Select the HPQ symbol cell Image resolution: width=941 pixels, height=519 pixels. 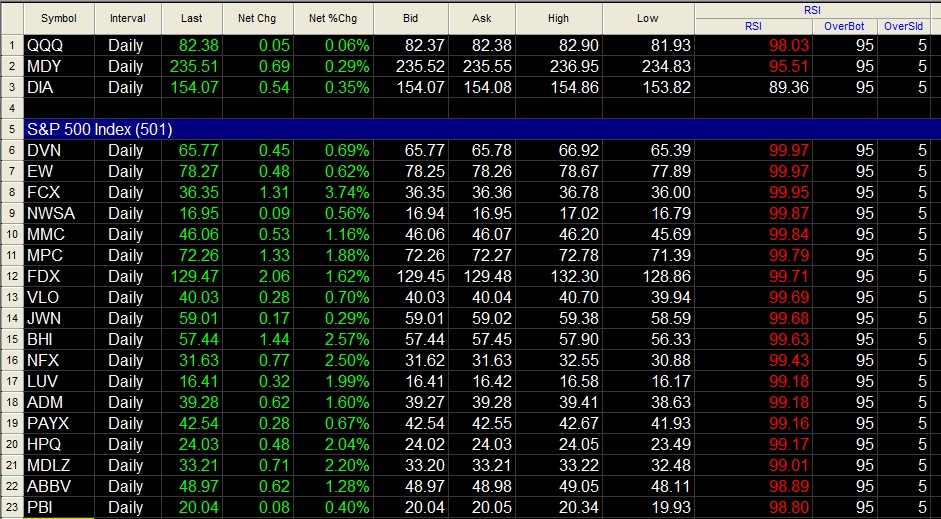click(59, 444)
